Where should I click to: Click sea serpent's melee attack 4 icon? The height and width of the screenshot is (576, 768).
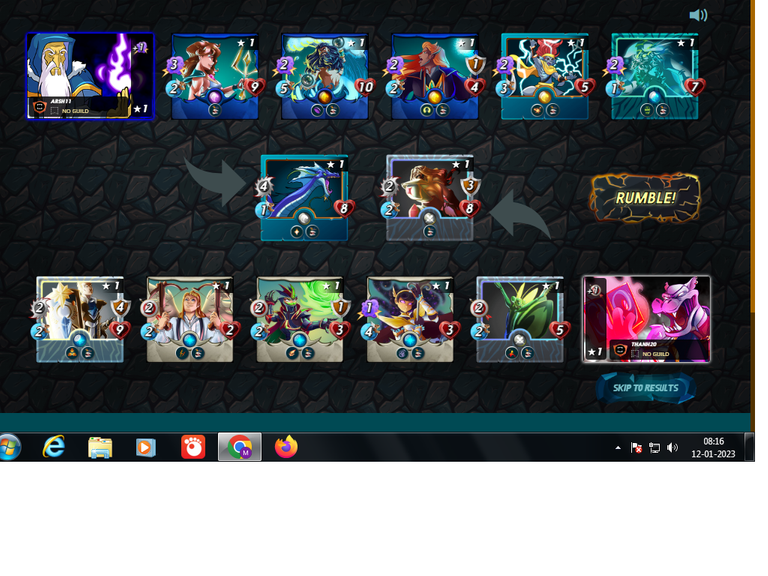(x=264, y=186)
